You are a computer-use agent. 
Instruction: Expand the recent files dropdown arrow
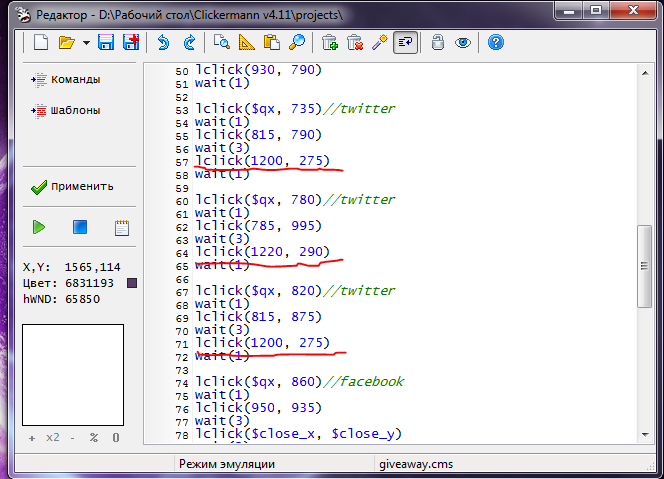86,43
